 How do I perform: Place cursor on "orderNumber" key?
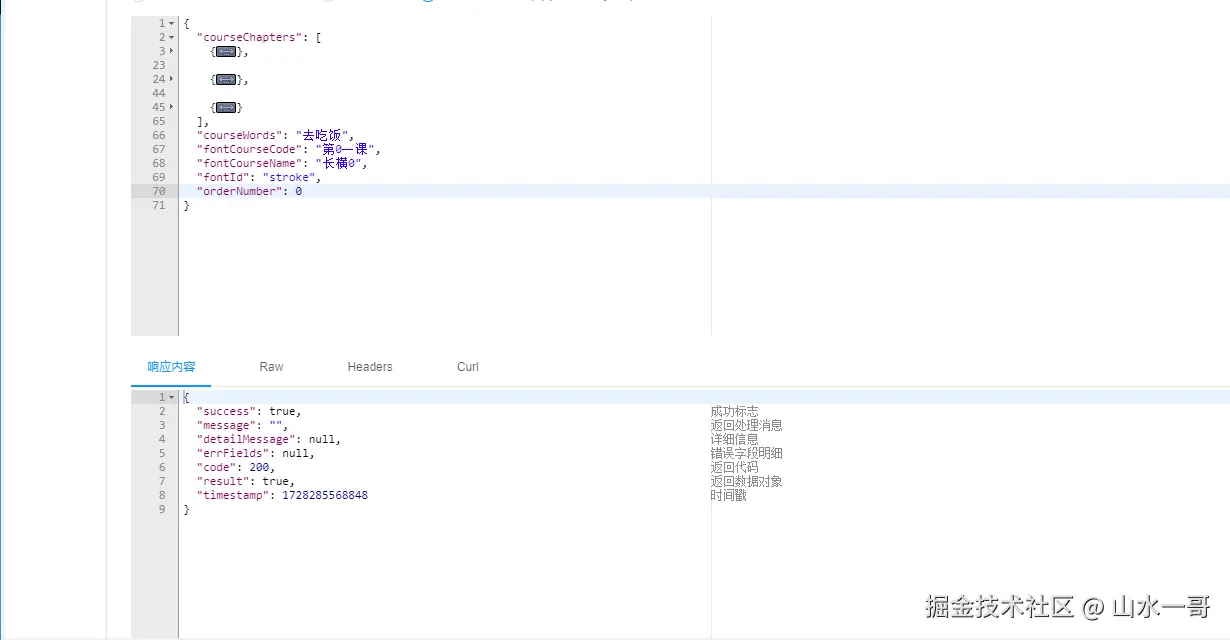[x=239, y=191]
